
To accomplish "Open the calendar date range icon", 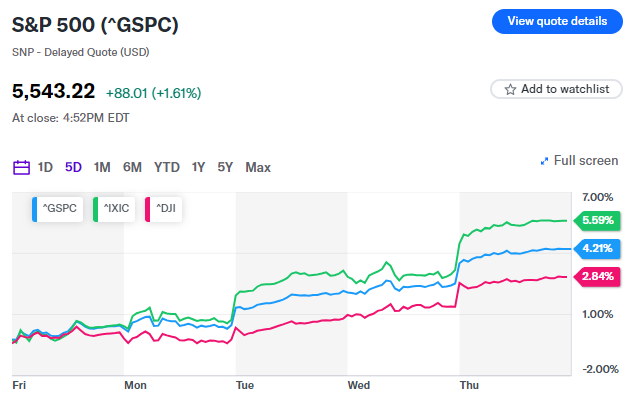I will 21,167.
